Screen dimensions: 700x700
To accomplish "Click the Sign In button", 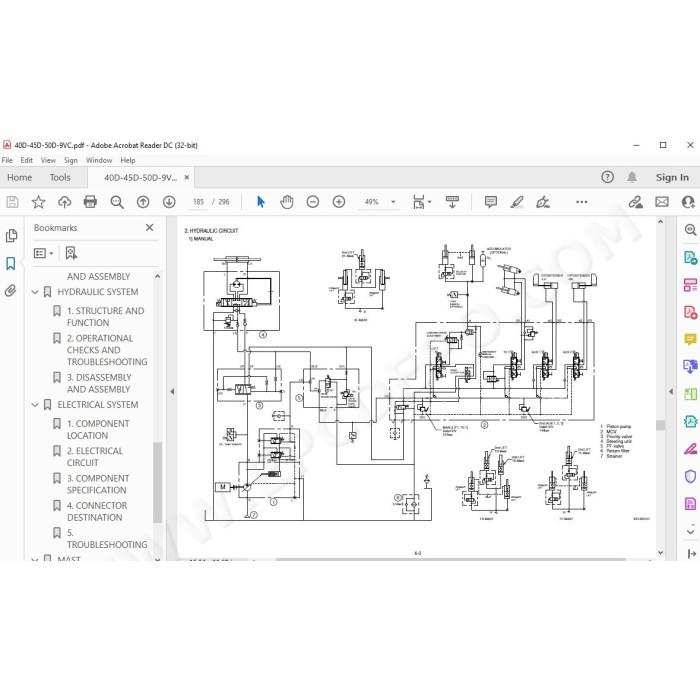I will click(672, 177).
